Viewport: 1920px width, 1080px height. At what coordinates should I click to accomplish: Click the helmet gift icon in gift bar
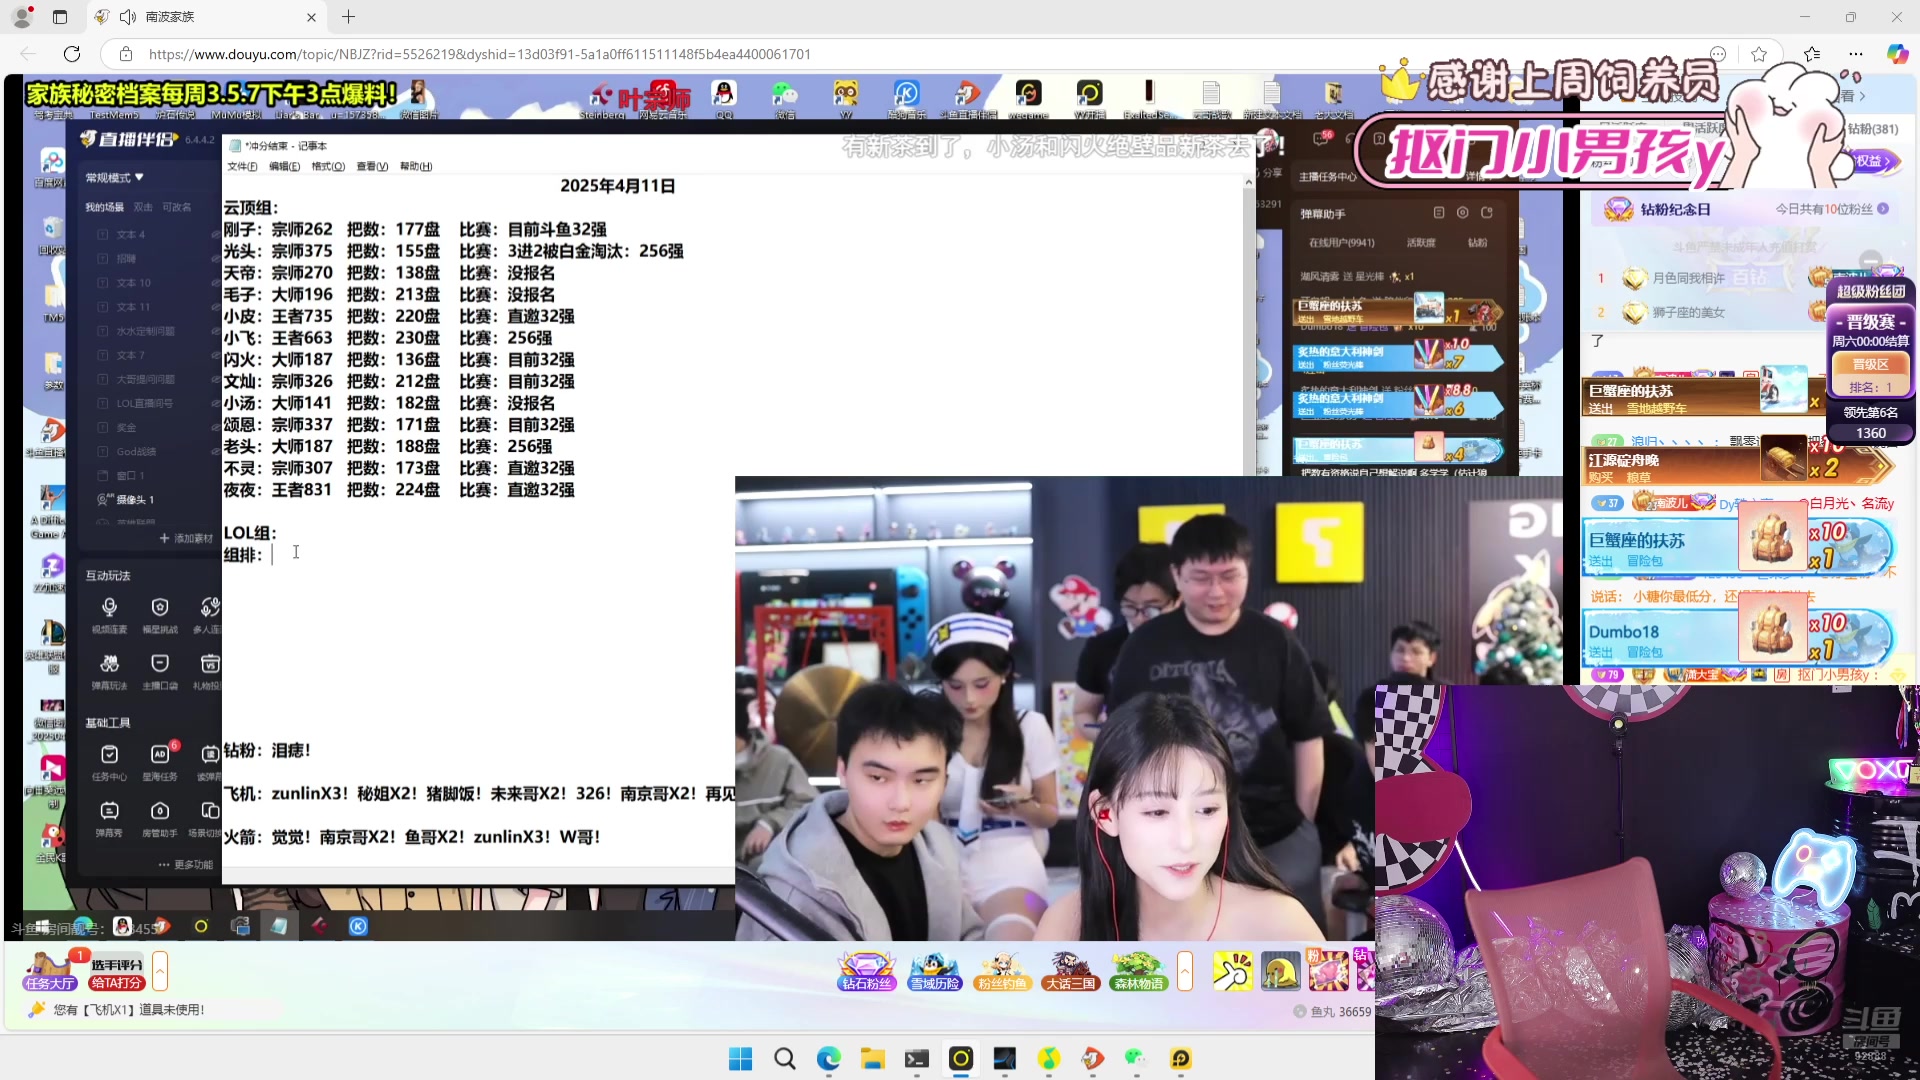(x=1280, y=970)
